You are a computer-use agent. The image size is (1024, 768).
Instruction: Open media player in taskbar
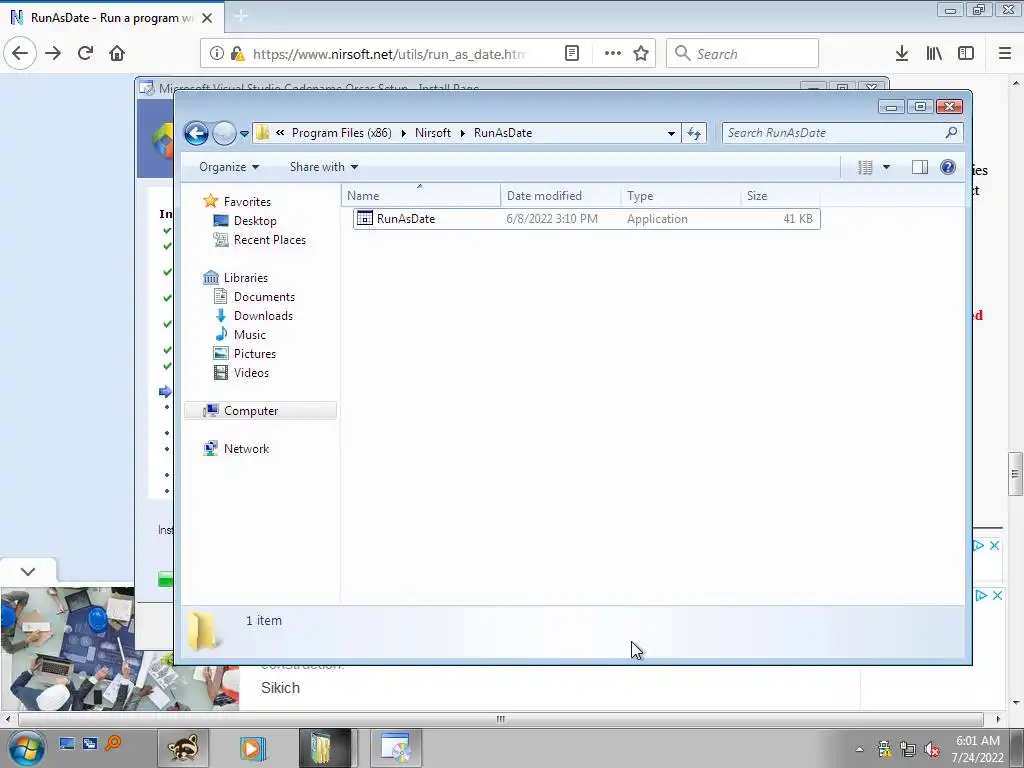[252, 748]
